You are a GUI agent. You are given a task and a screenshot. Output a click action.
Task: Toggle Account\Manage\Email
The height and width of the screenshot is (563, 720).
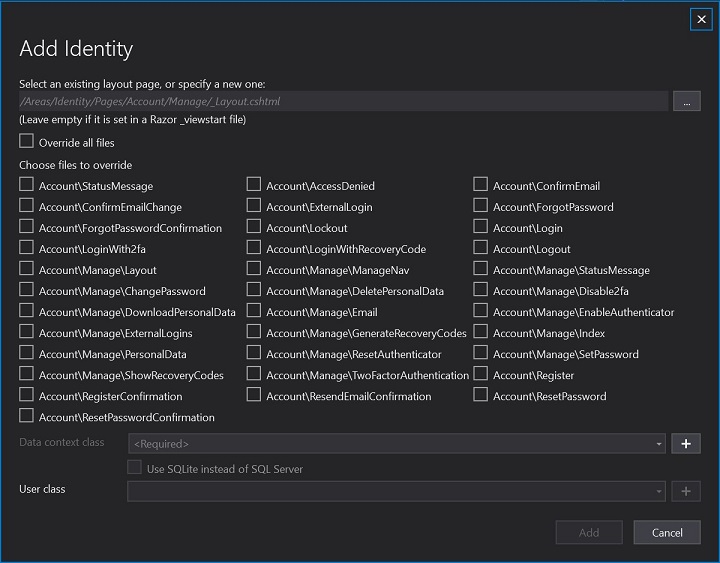pyautogui.click(x=253, y=310)
